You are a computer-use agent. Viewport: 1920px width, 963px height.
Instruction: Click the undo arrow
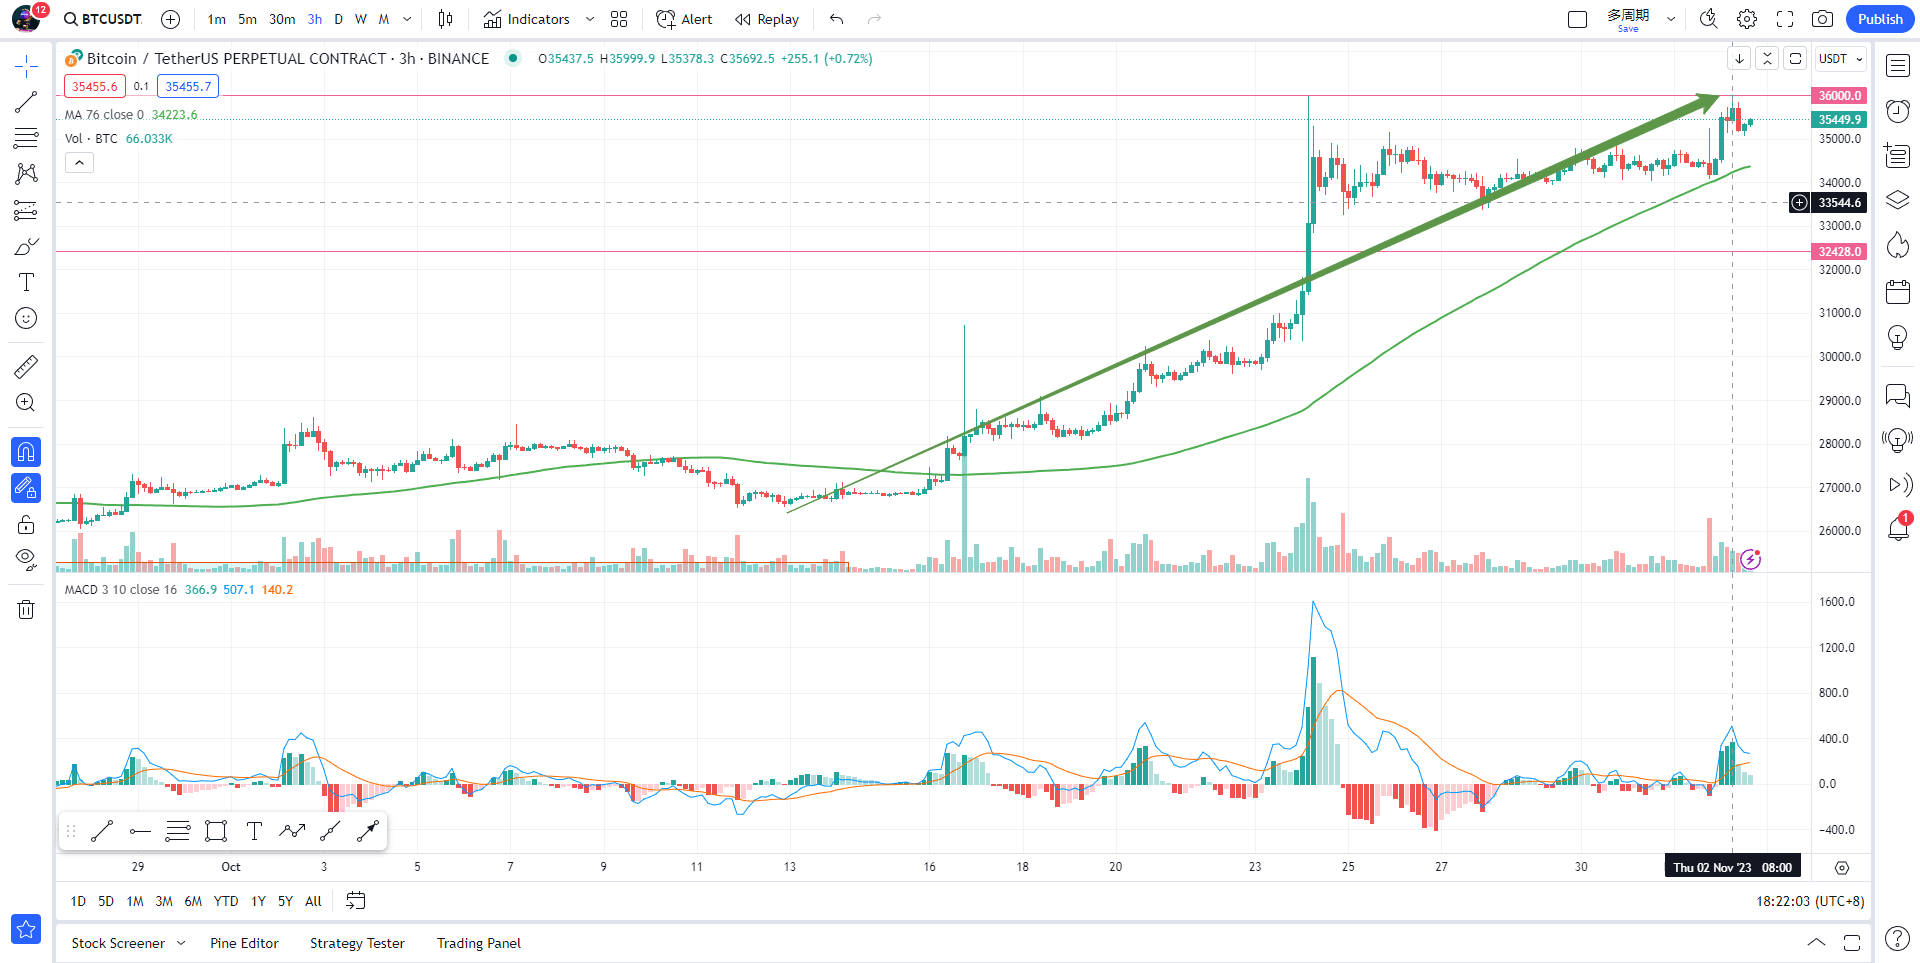(x=837, y=19)
